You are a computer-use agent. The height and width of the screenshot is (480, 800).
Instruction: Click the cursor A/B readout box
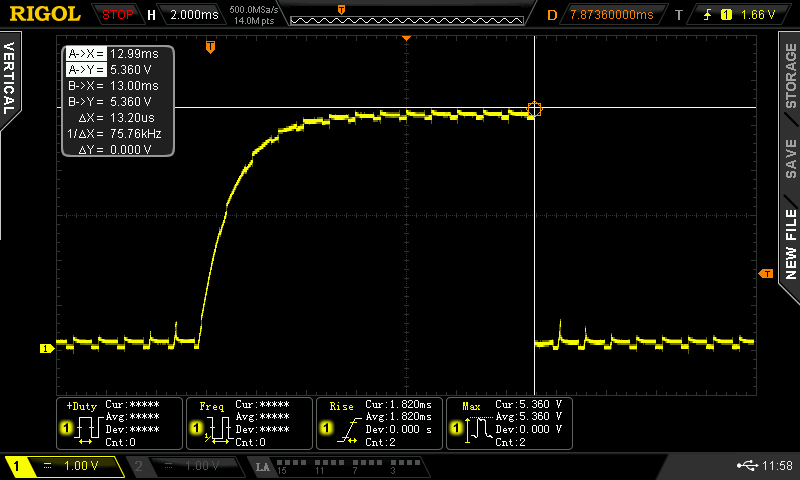(118, 101)
